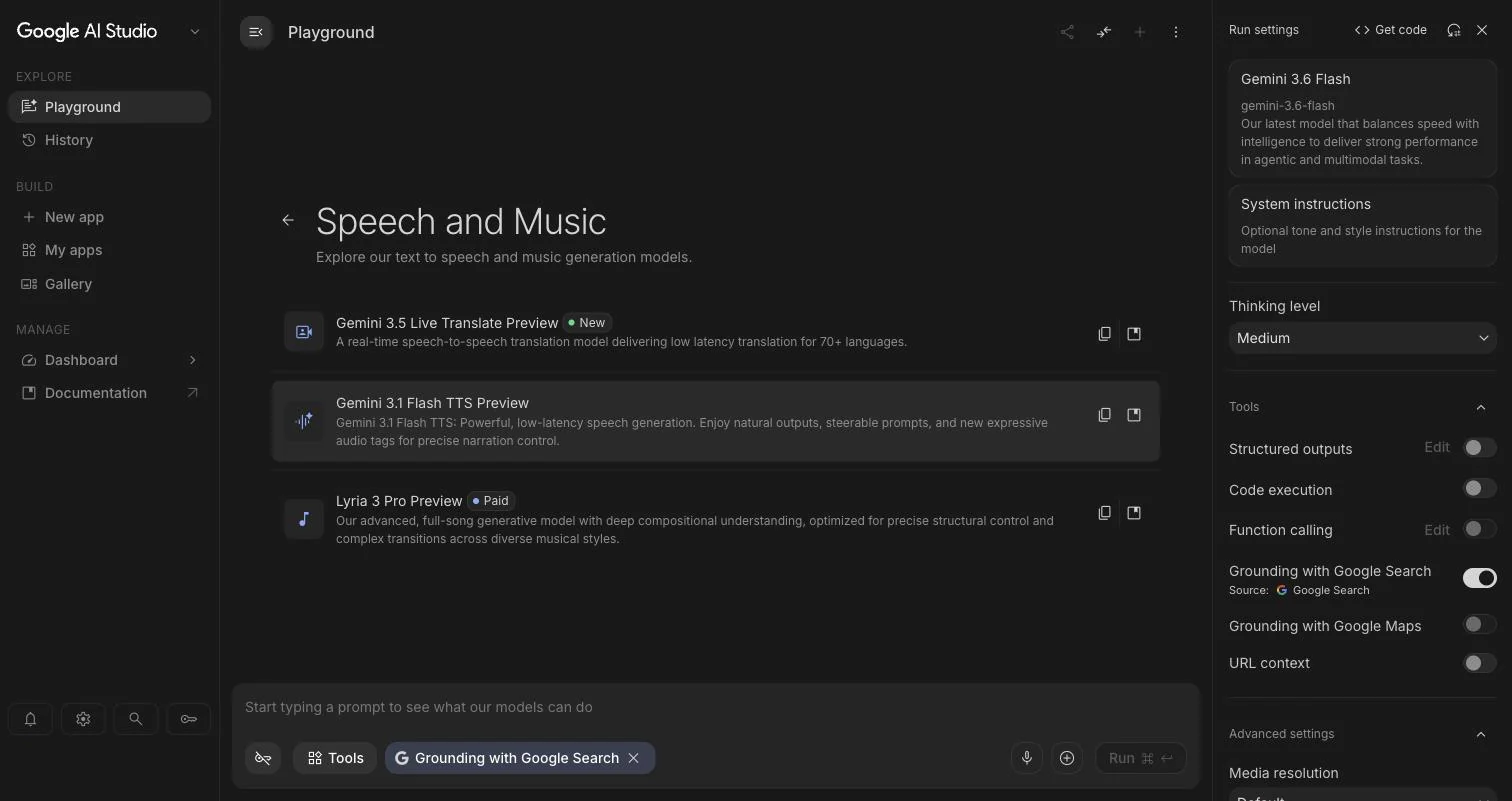Enable the Code execution toggle
The image size is (1512, 801).
1479,489
